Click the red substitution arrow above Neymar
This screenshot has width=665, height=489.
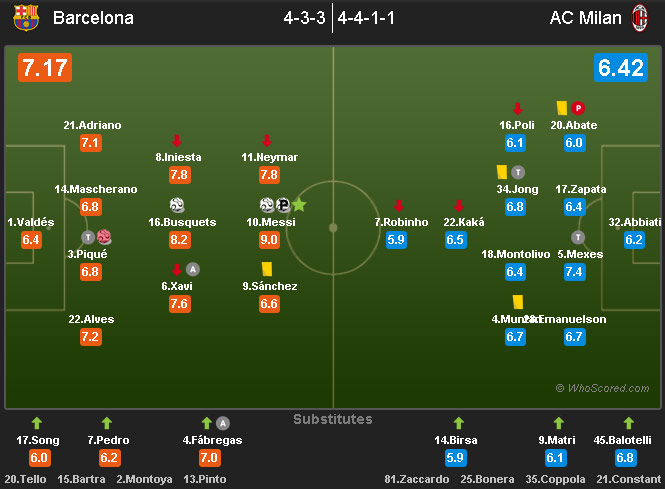coord(267,140)
